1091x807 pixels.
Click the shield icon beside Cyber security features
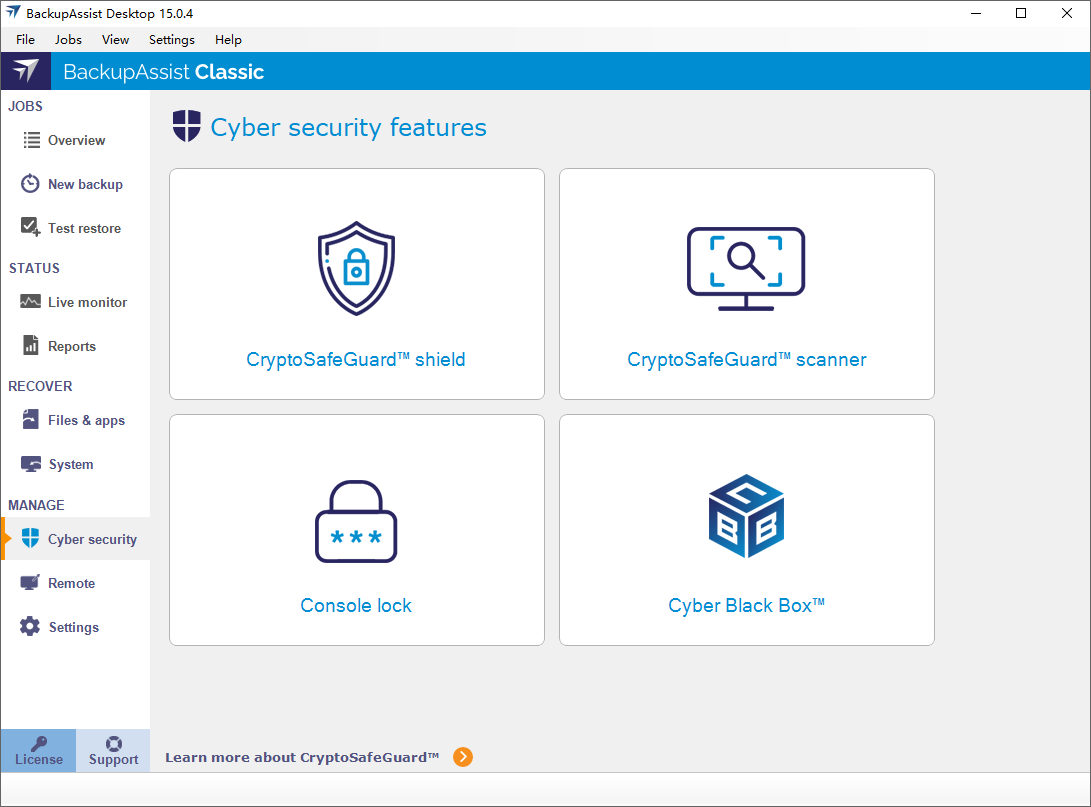186,126
